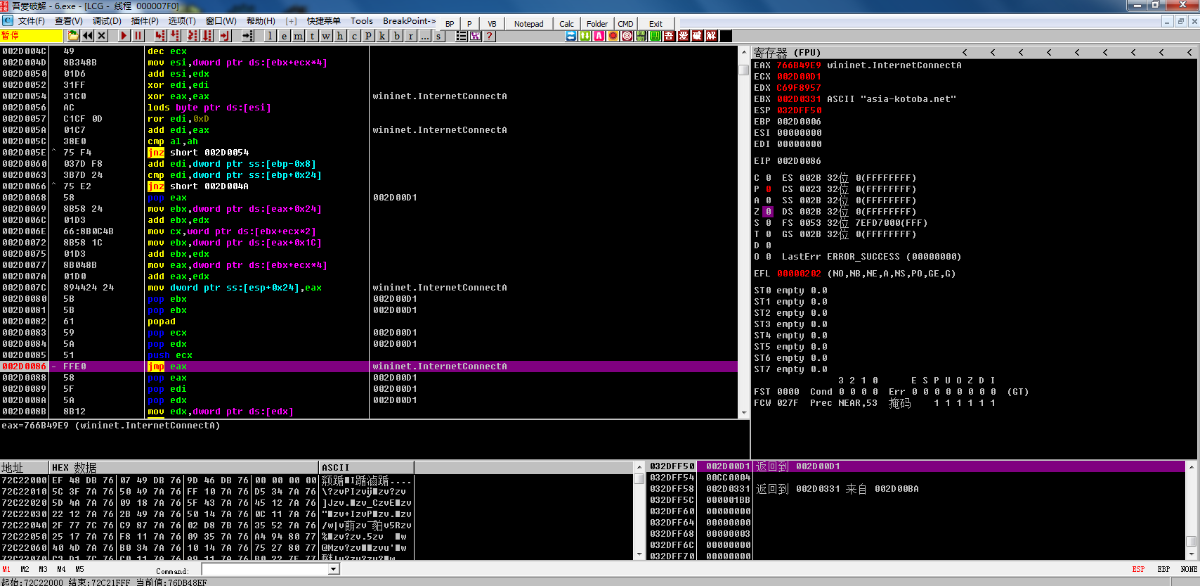1200x586 pixels.
Task: Open the 选项(T) menu
Action: (182, 21)
